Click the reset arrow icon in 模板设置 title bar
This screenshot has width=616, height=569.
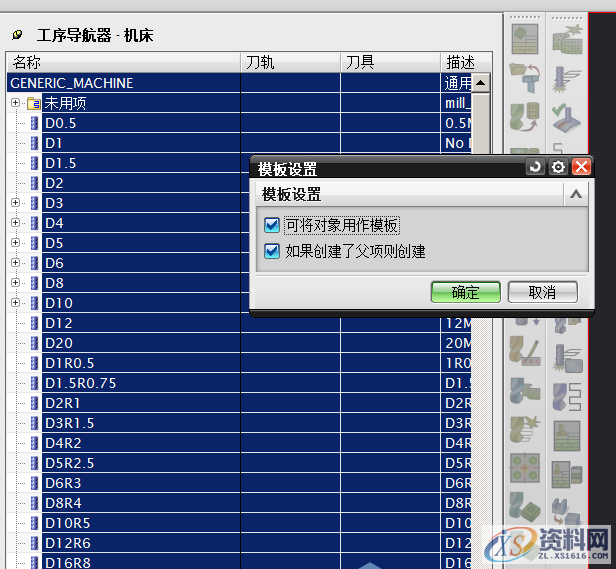click(x=535, y=167)
